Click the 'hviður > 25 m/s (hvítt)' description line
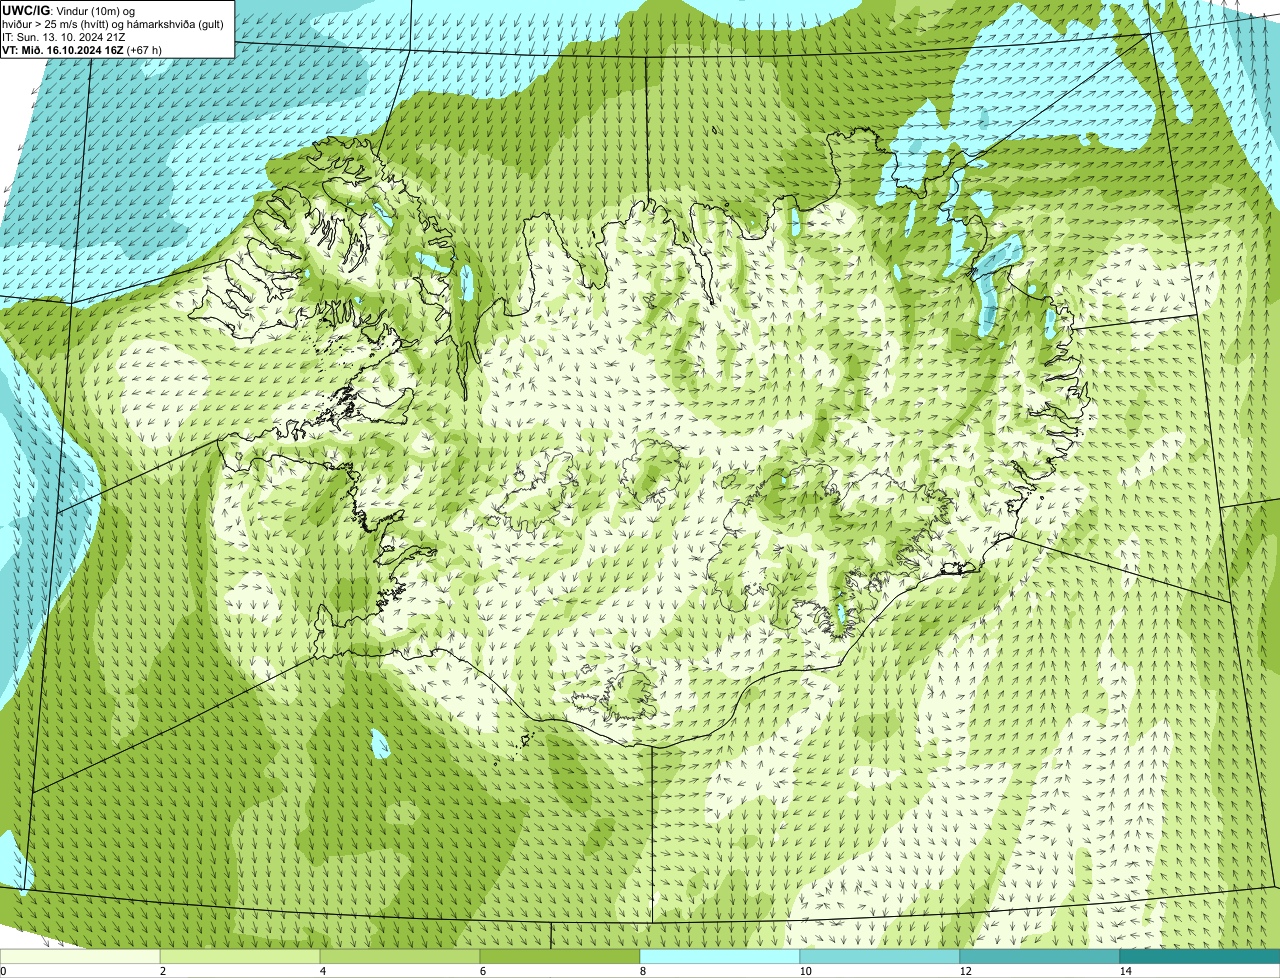The width and height of the screenshot is (1280, 978). 113,23
